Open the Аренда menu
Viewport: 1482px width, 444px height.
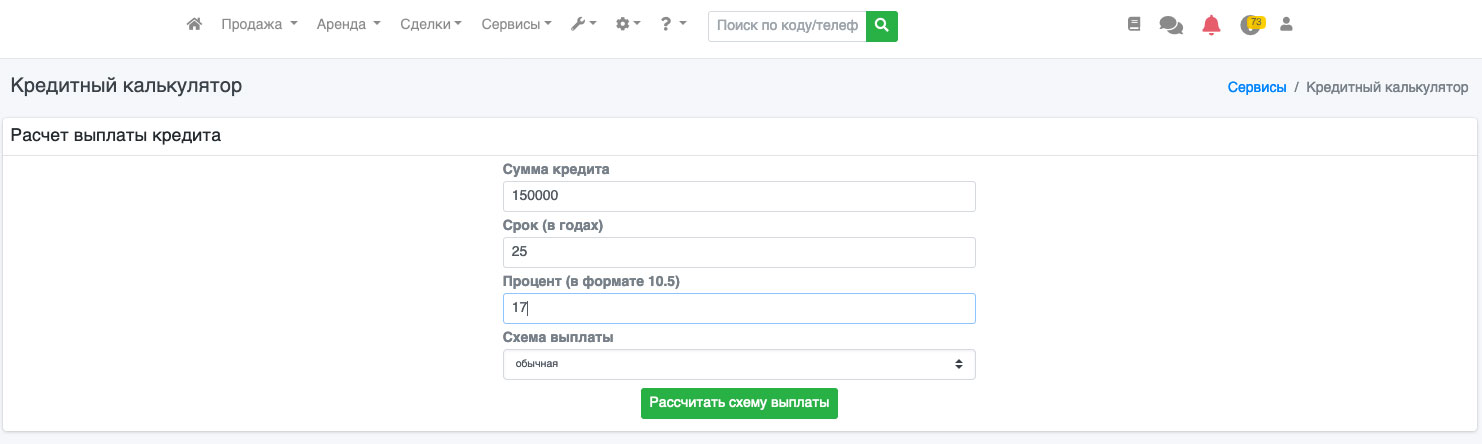pyautogui.click(x=348, y=25)
